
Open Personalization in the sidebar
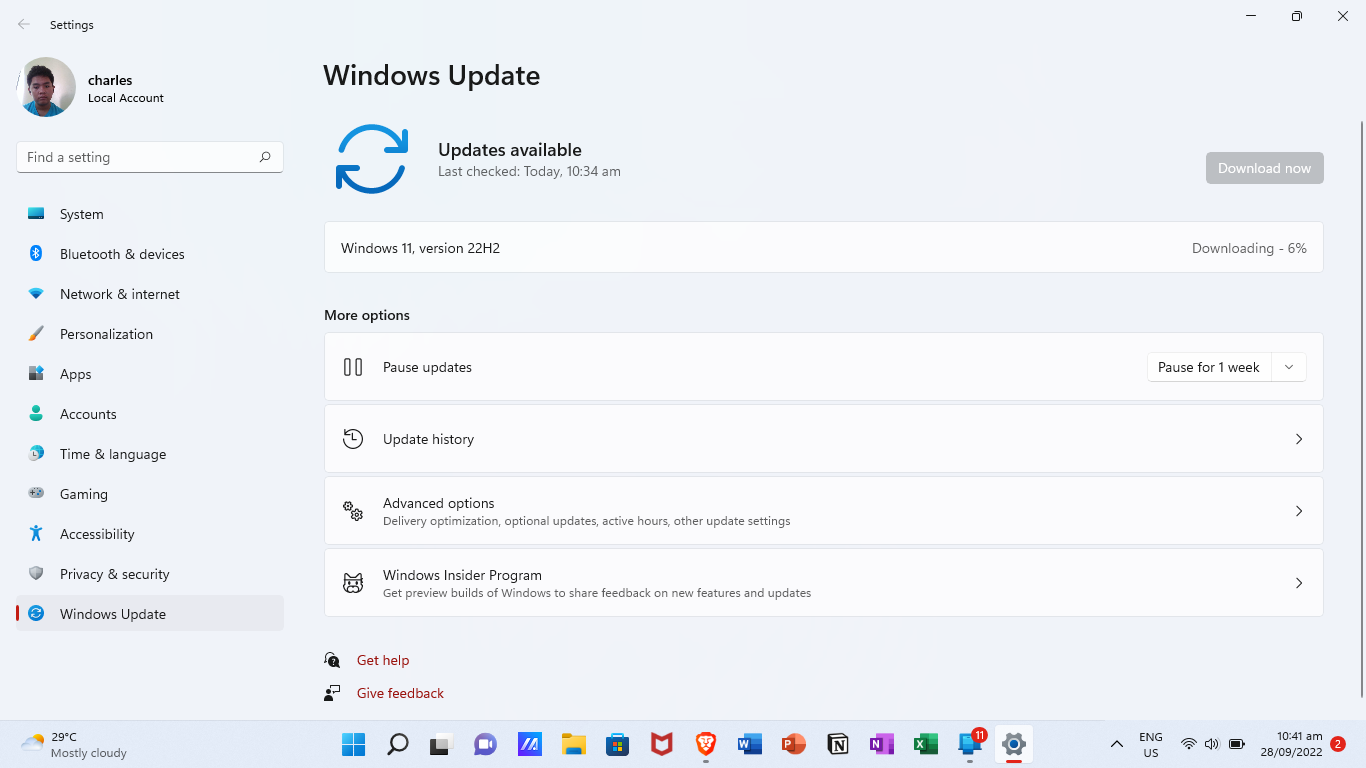click(x=150, y=334)
